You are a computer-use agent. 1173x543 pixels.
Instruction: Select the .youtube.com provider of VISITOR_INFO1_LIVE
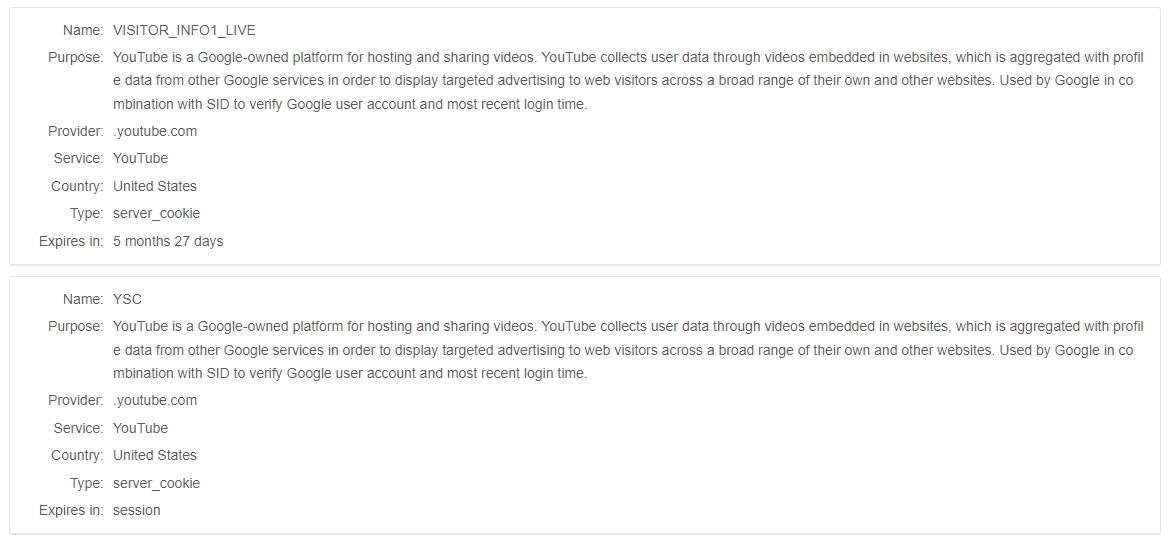[155, 131]
